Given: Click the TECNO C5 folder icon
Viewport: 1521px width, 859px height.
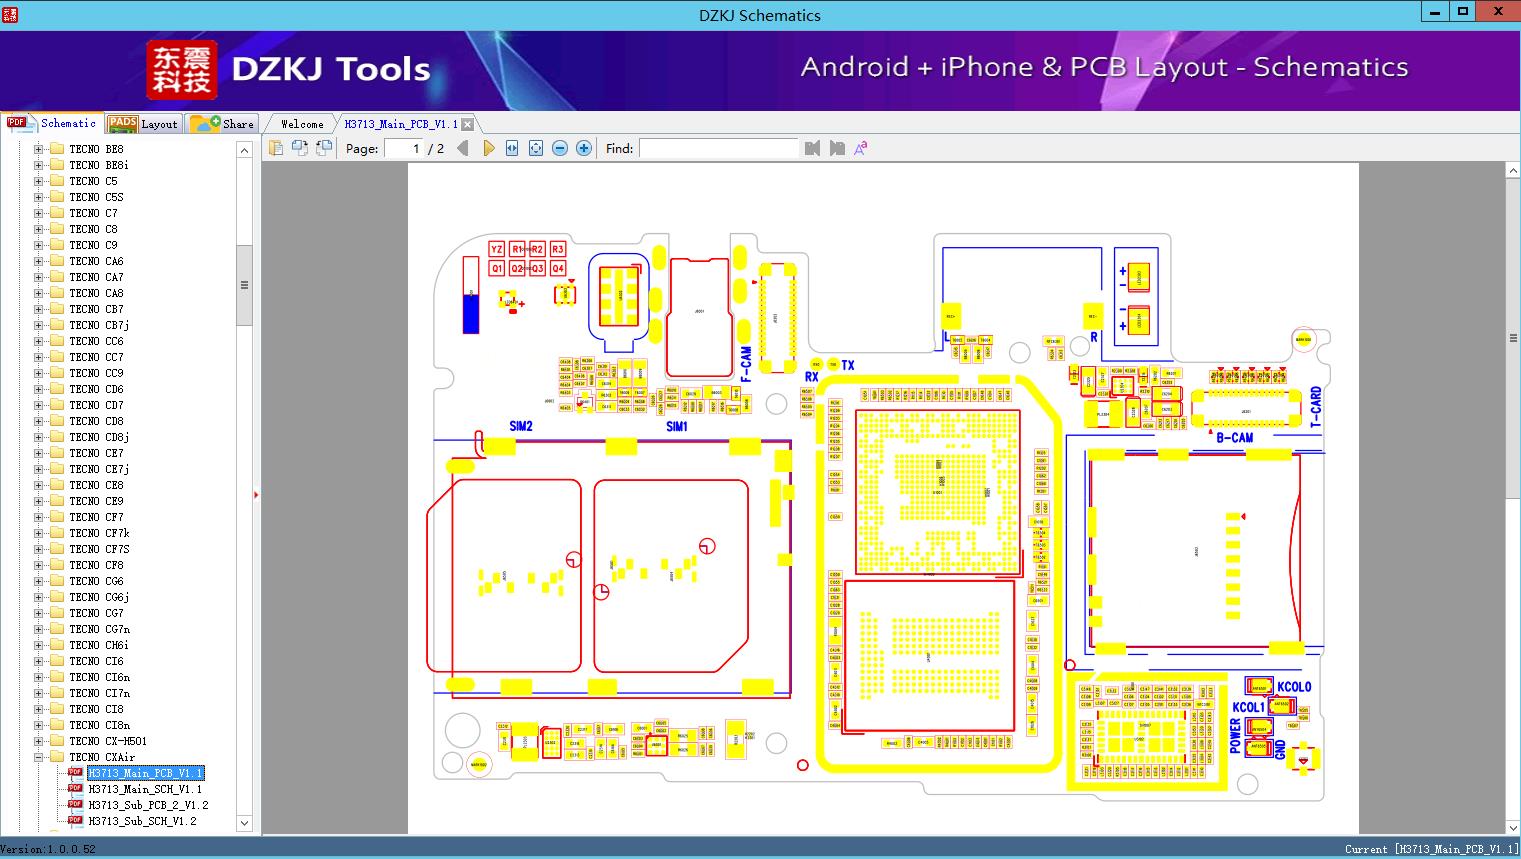Looking at the screenshot, I should click(57, 181).
